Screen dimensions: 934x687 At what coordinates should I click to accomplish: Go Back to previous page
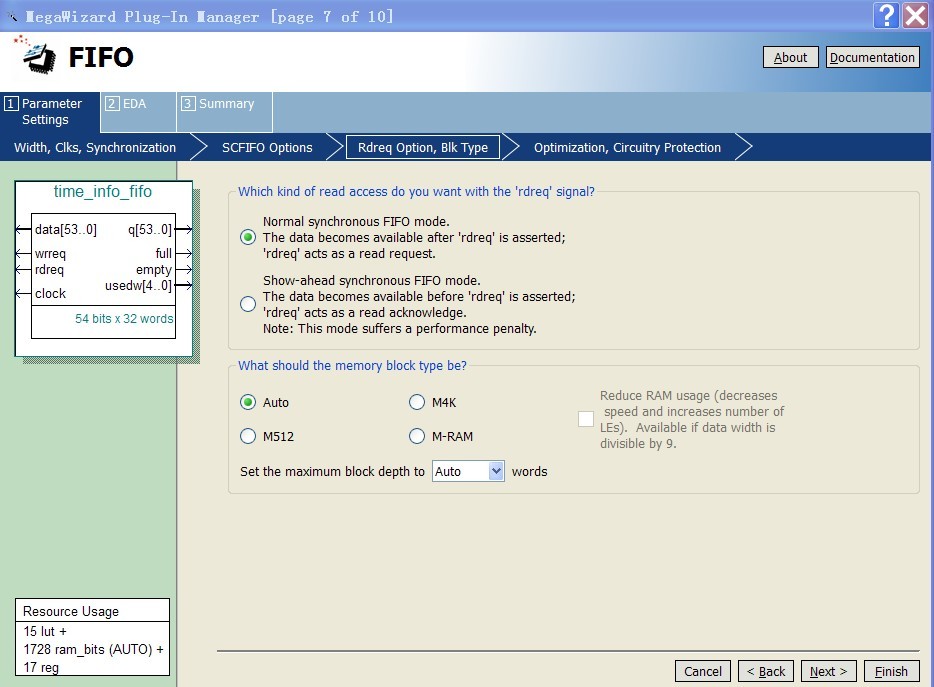[x=766, y=672]
